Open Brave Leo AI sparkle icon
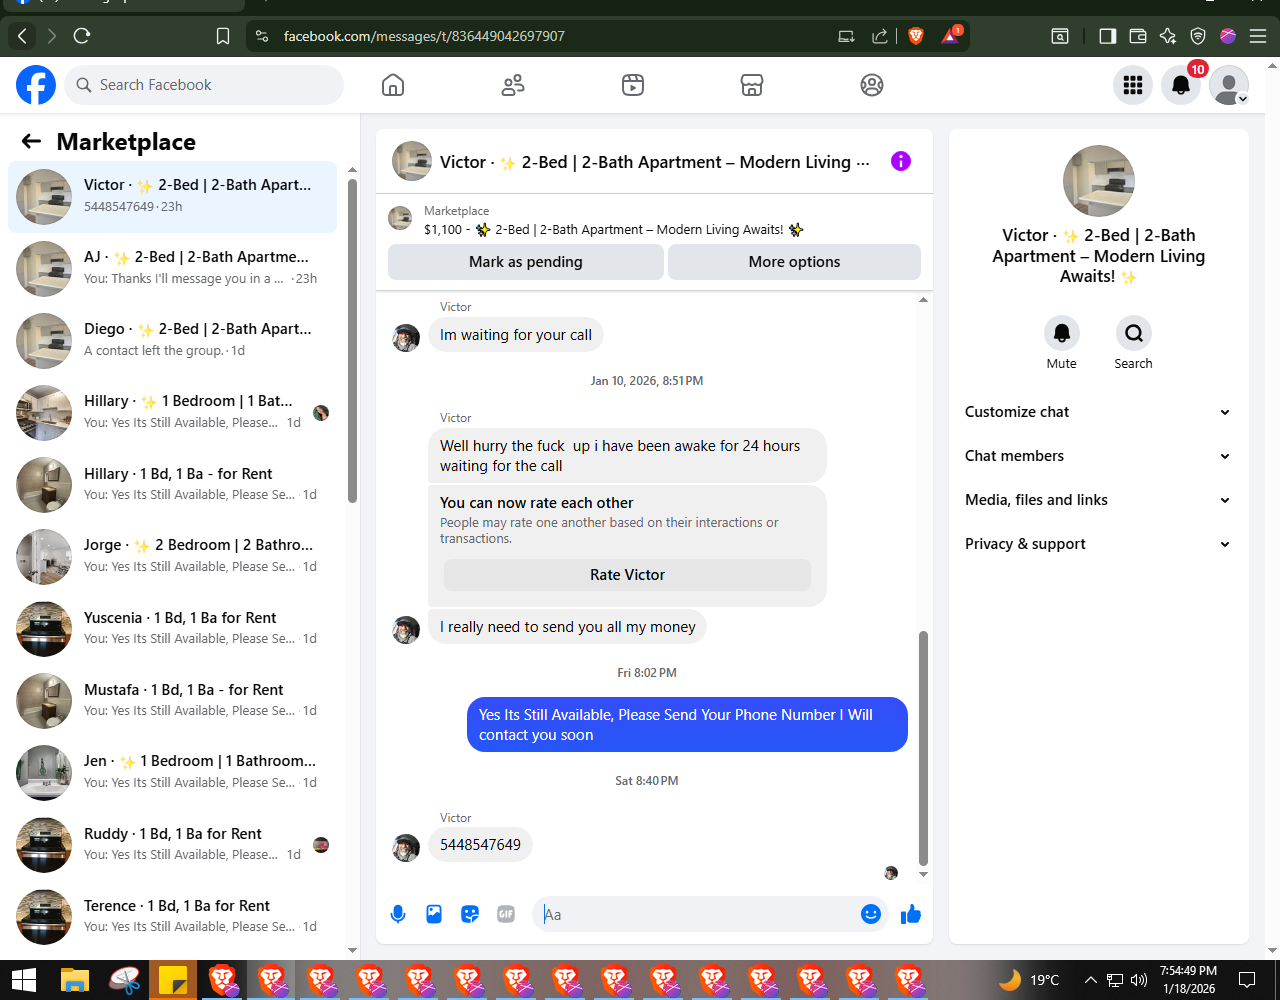The width and height of the screenshot is (1280, 1000). tap(1167, 36)
